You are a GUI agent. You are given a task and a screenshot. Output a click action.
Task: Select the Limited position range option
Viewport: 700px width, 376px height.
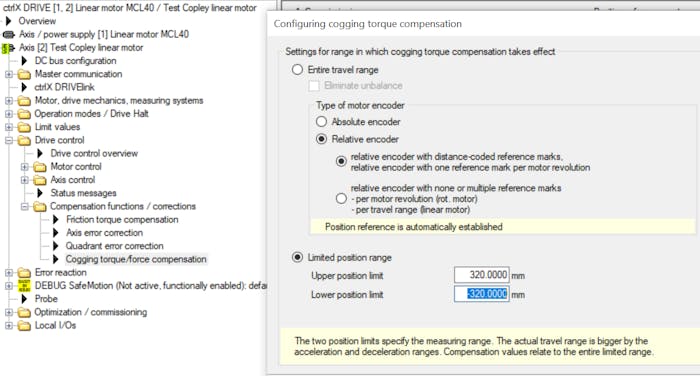(x=297, y=257)
